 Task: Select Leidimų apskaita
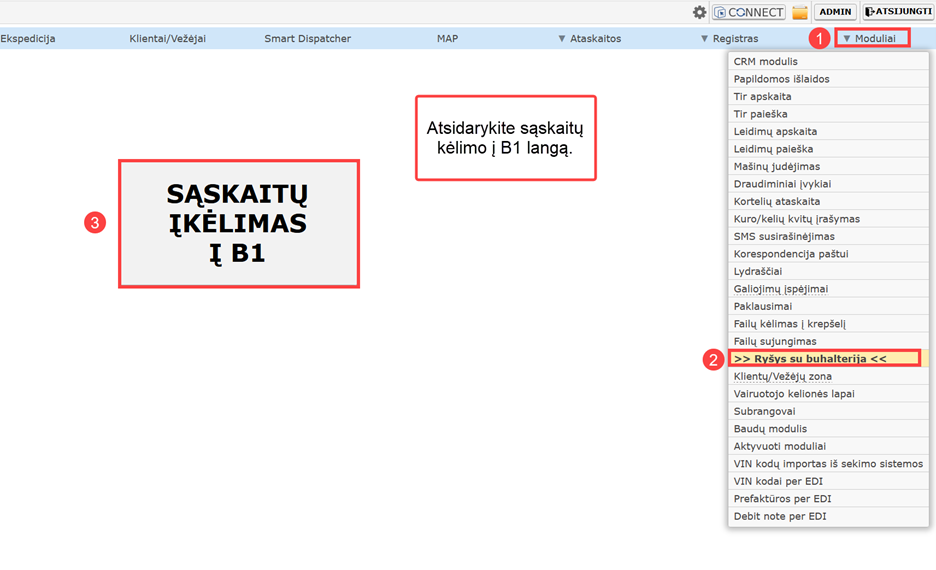[829, 131]
